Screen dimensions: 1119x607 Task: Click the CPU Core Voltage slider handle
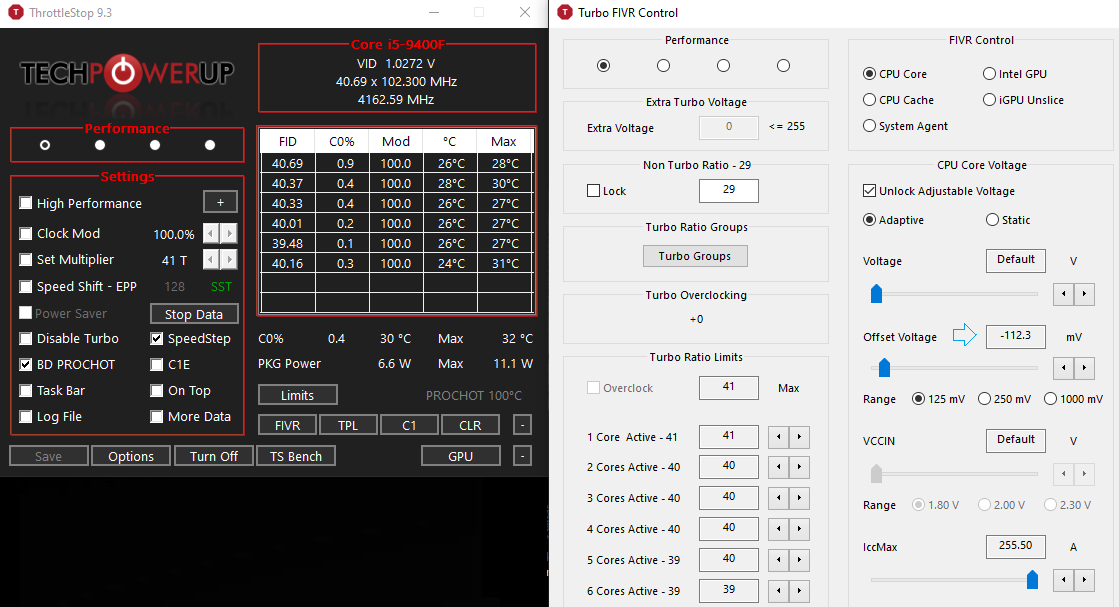[x=876, y=293]
